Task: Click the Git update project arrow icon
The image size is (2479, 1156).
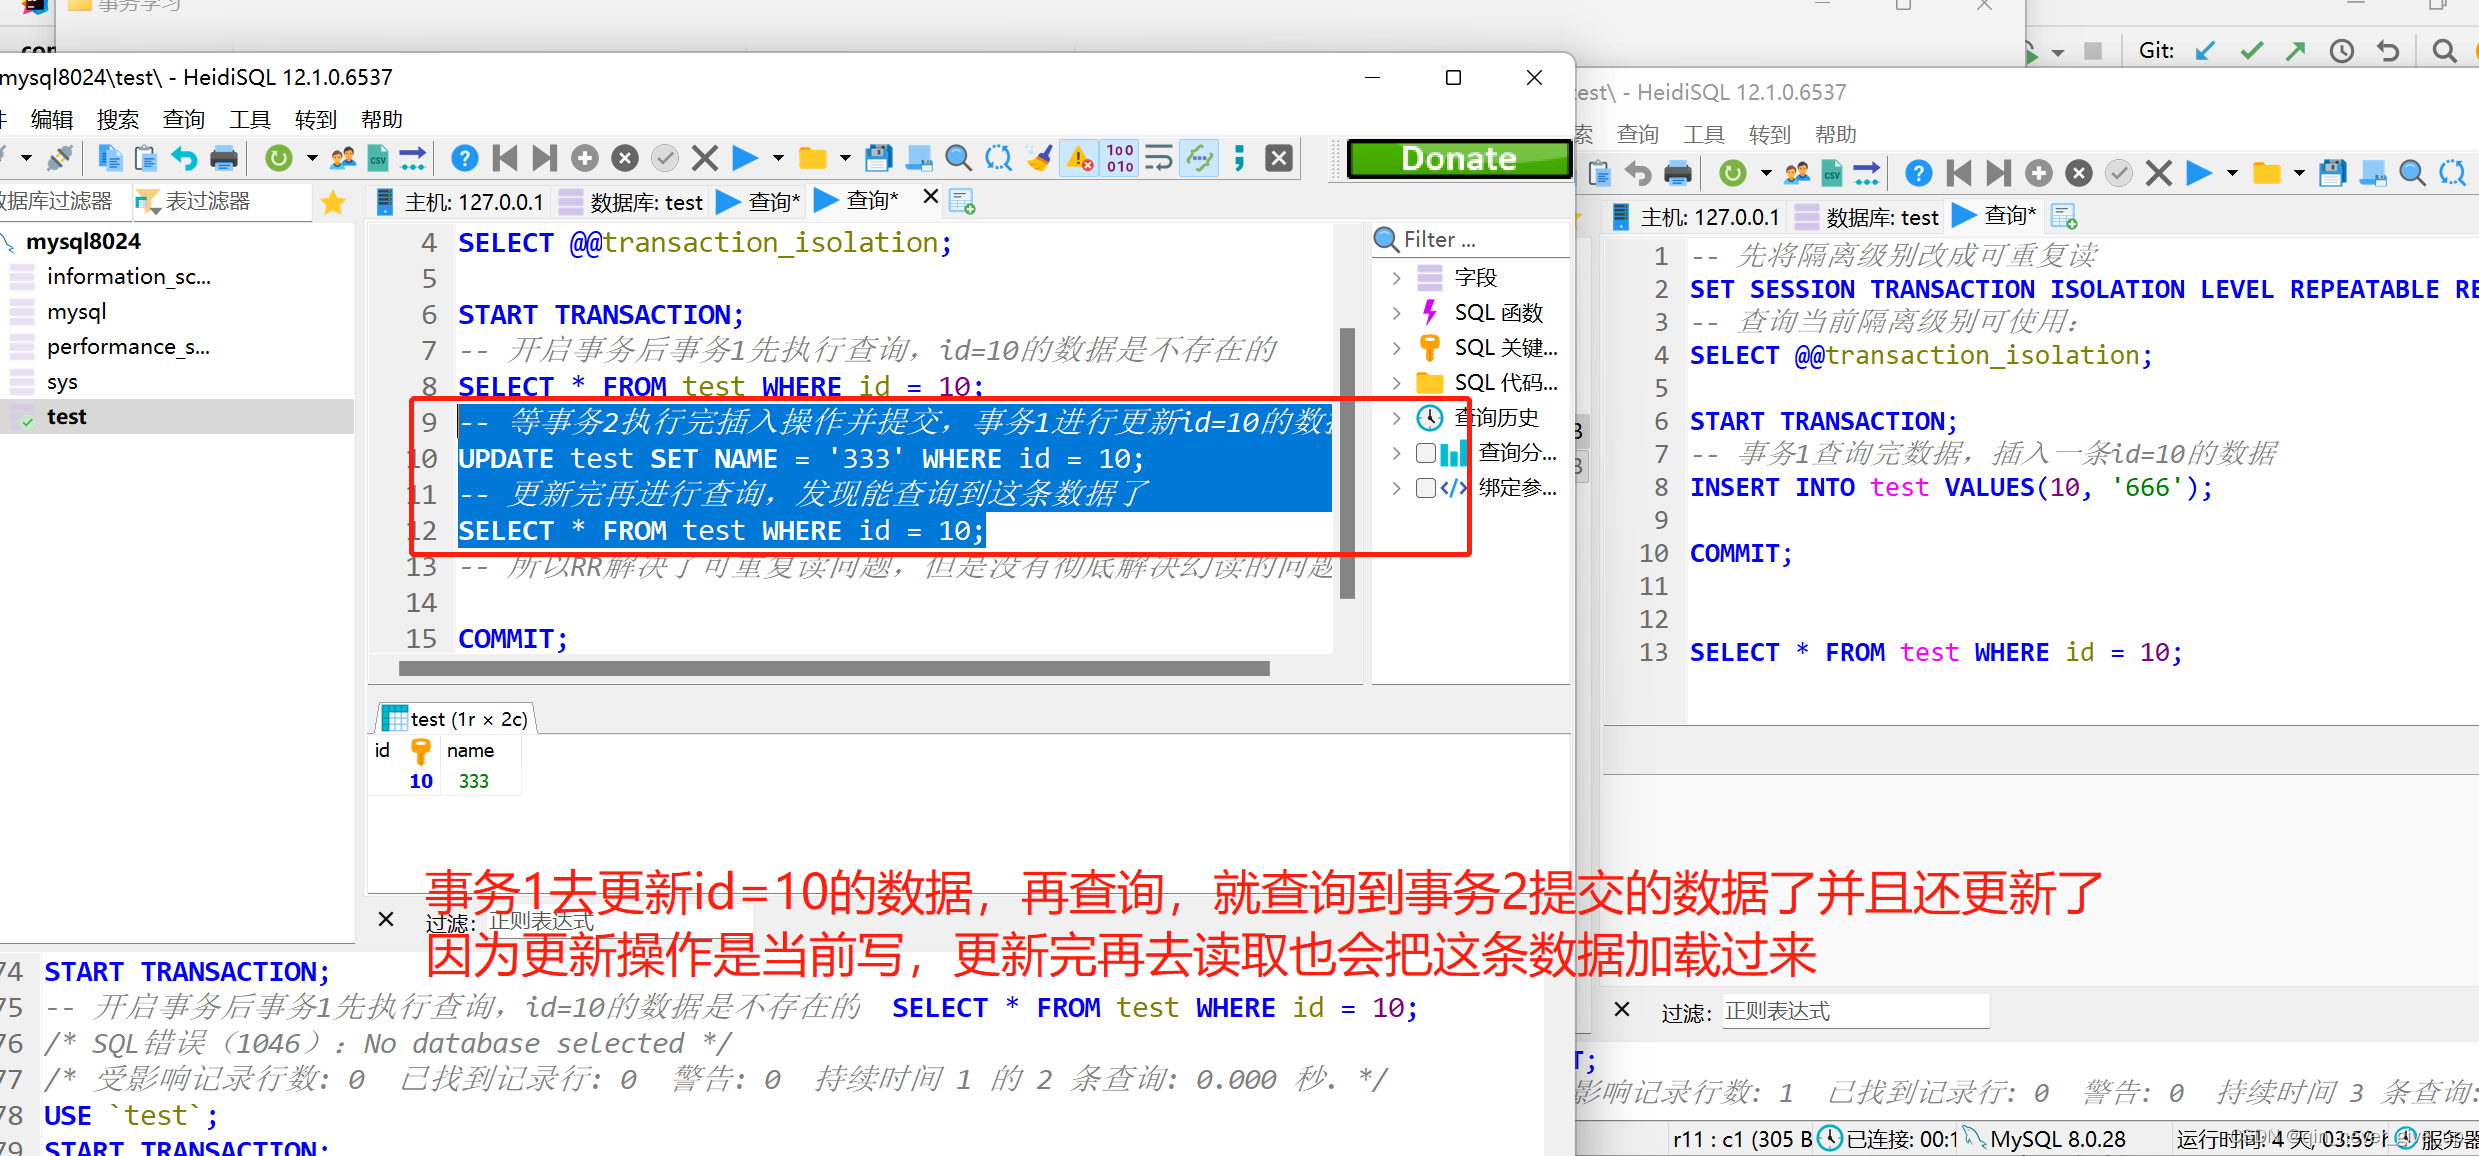Action: click(2205, 51)
